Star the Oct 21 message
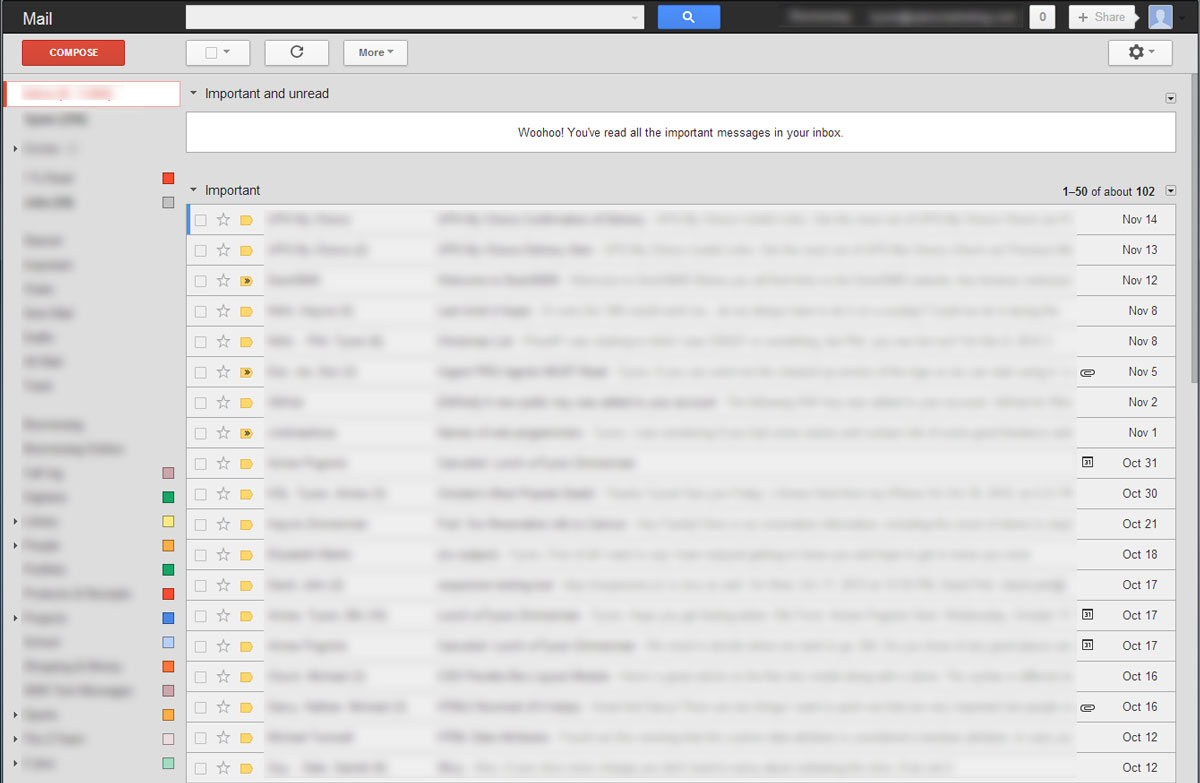The image size is (1200, 783). pyautogui.click(x=223, y=524)
